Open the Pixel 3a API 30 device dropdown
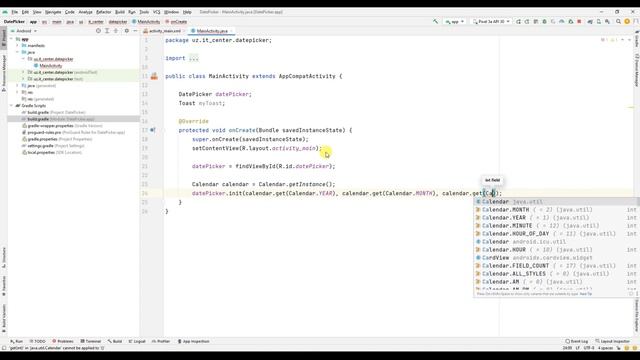 pyautogui.click(x=491, y=22)
